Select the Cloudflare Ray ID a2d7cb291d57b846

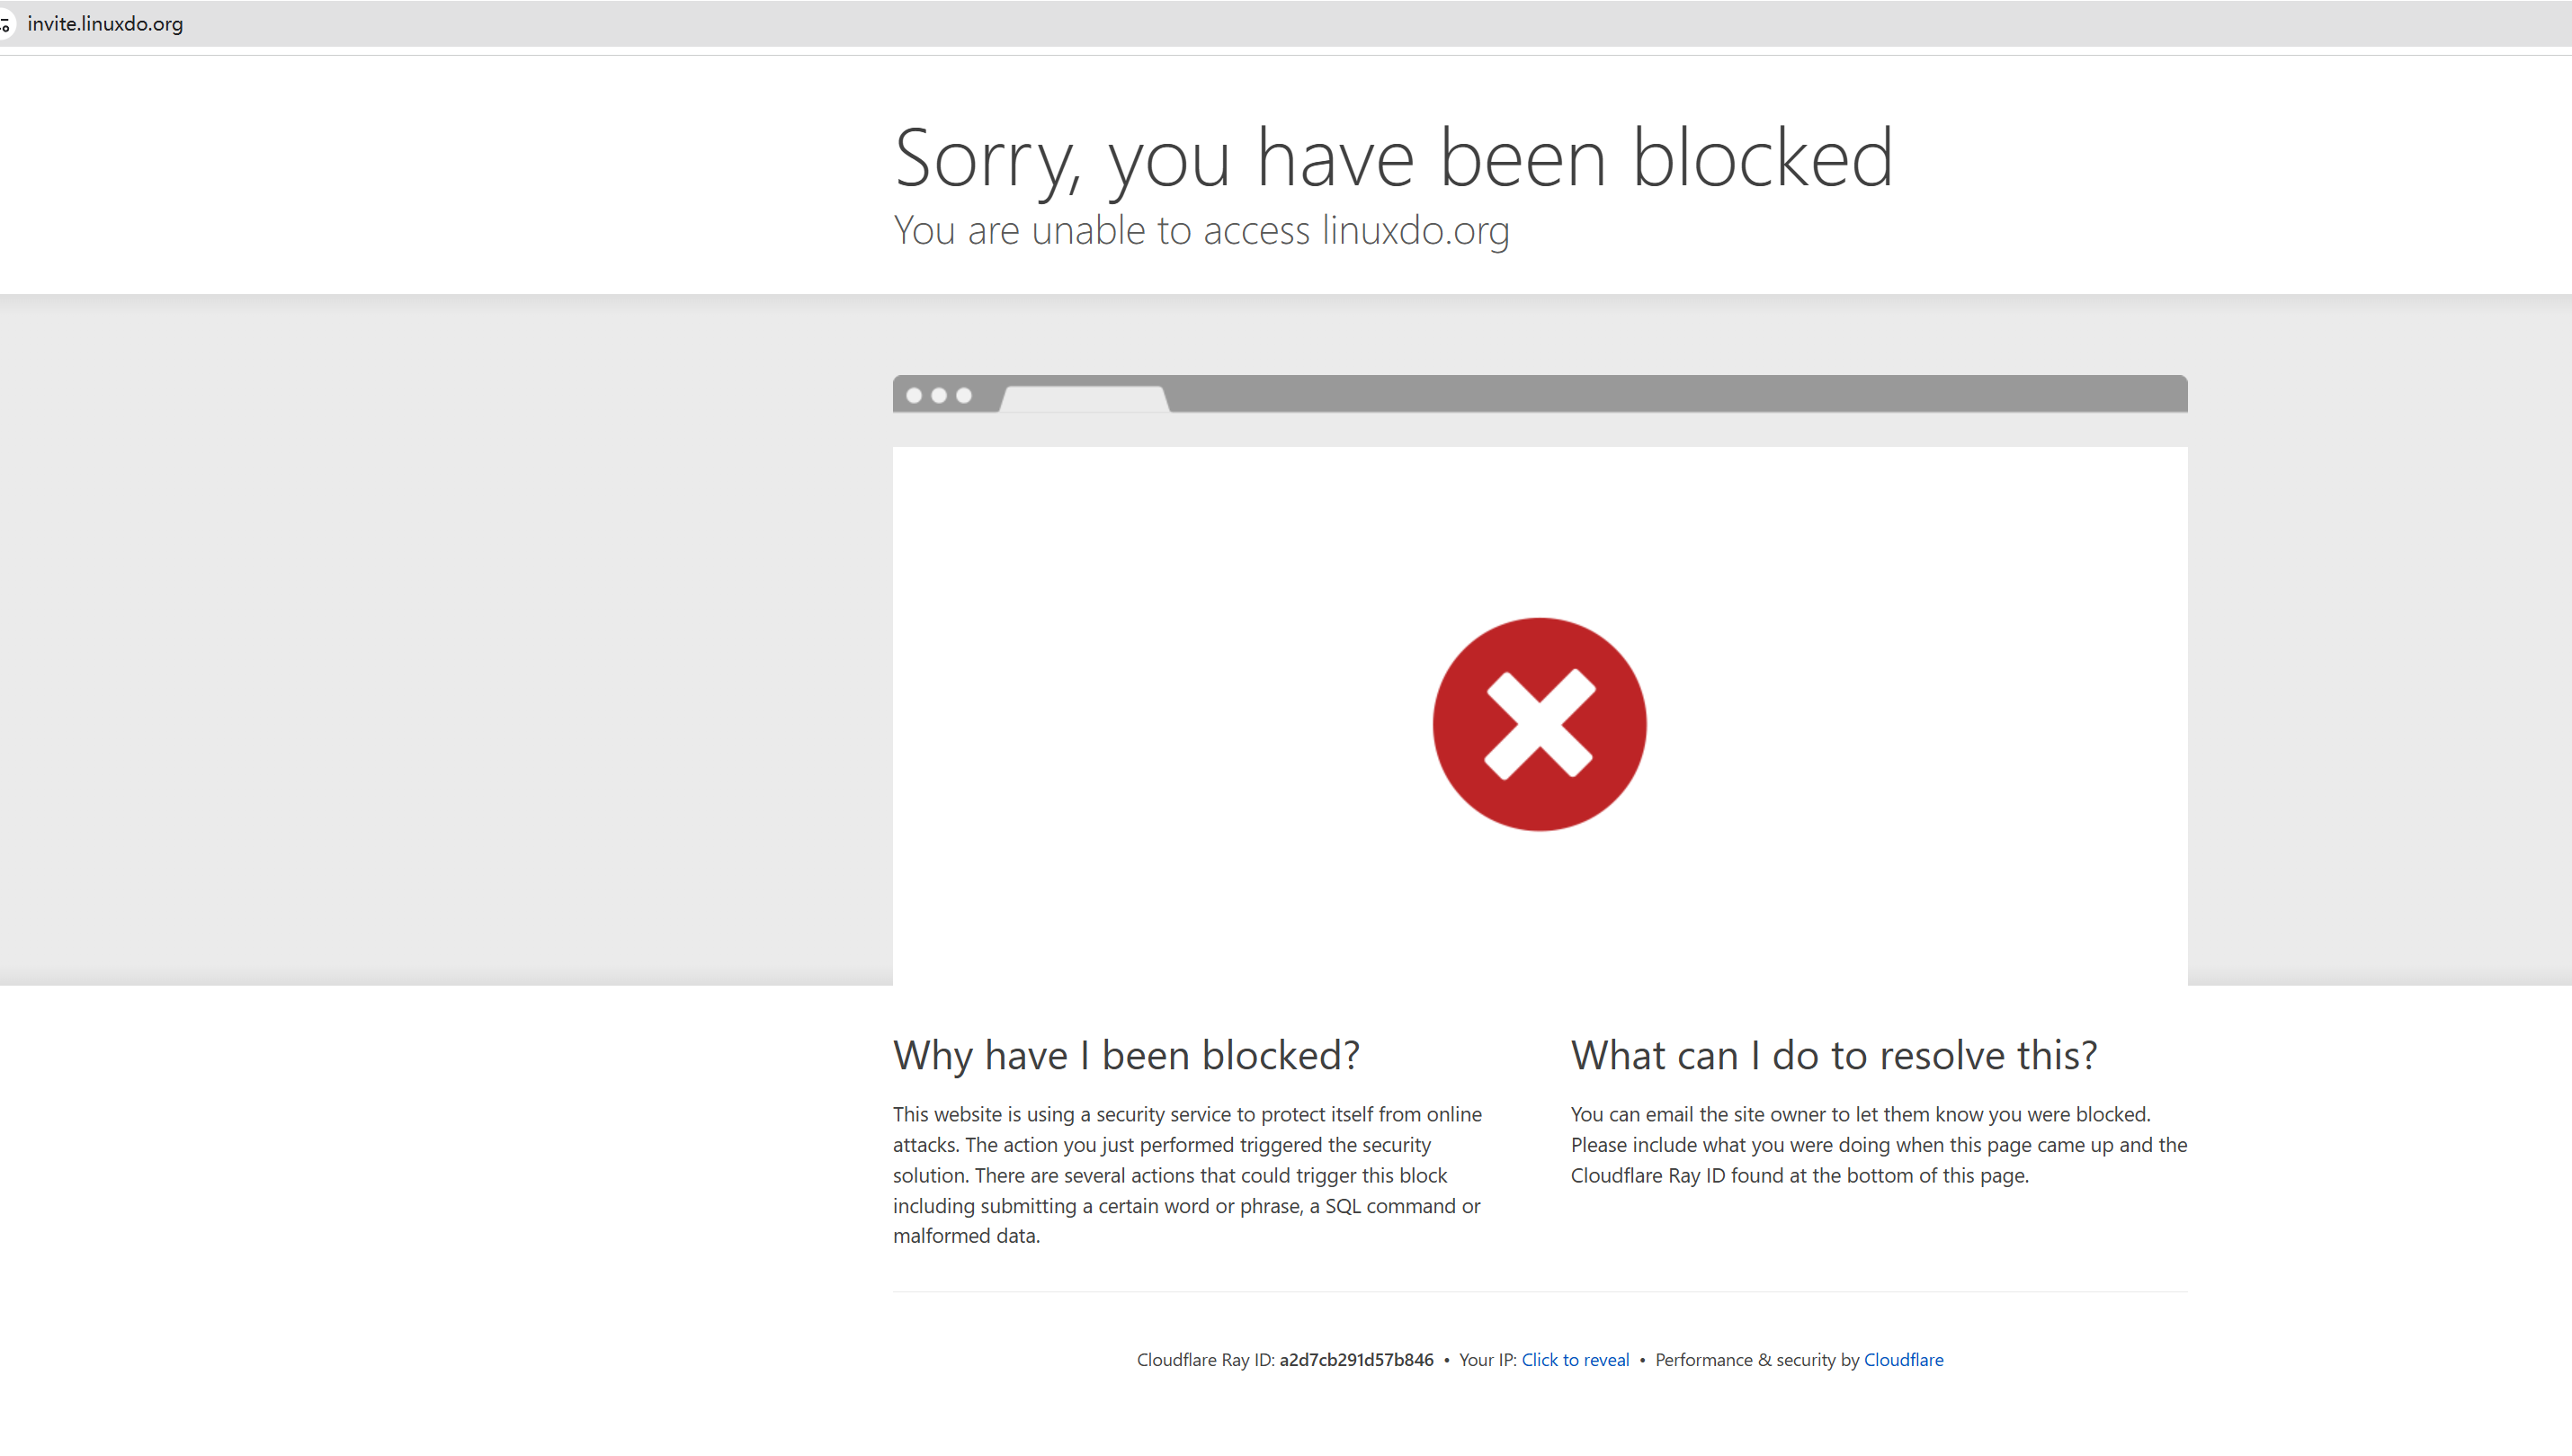coord(1356,1359)
